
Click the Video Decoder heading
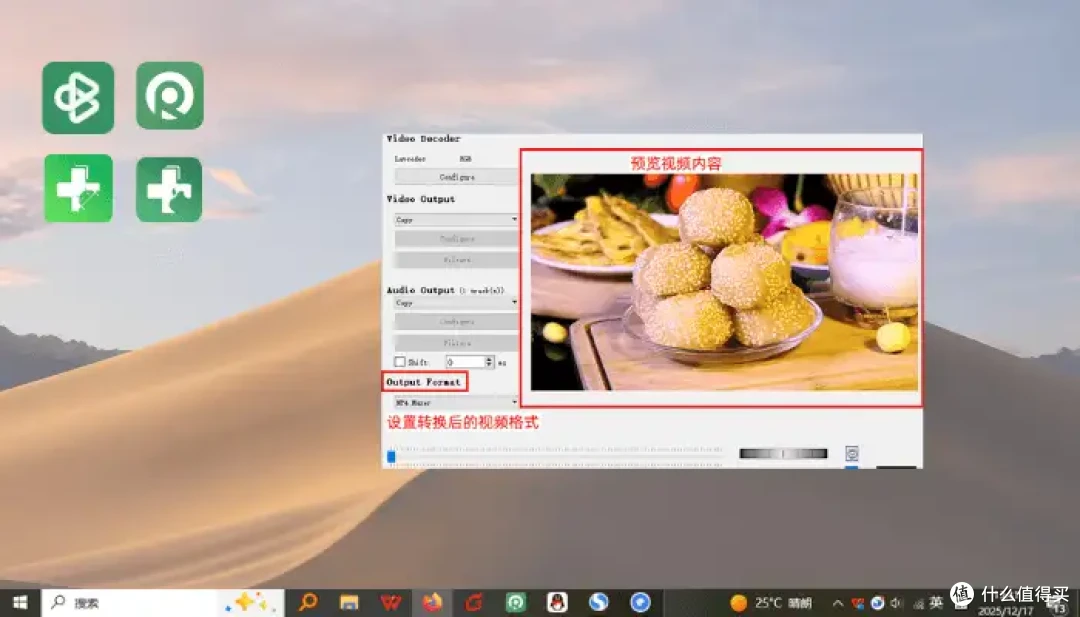[x=423, y=138]
